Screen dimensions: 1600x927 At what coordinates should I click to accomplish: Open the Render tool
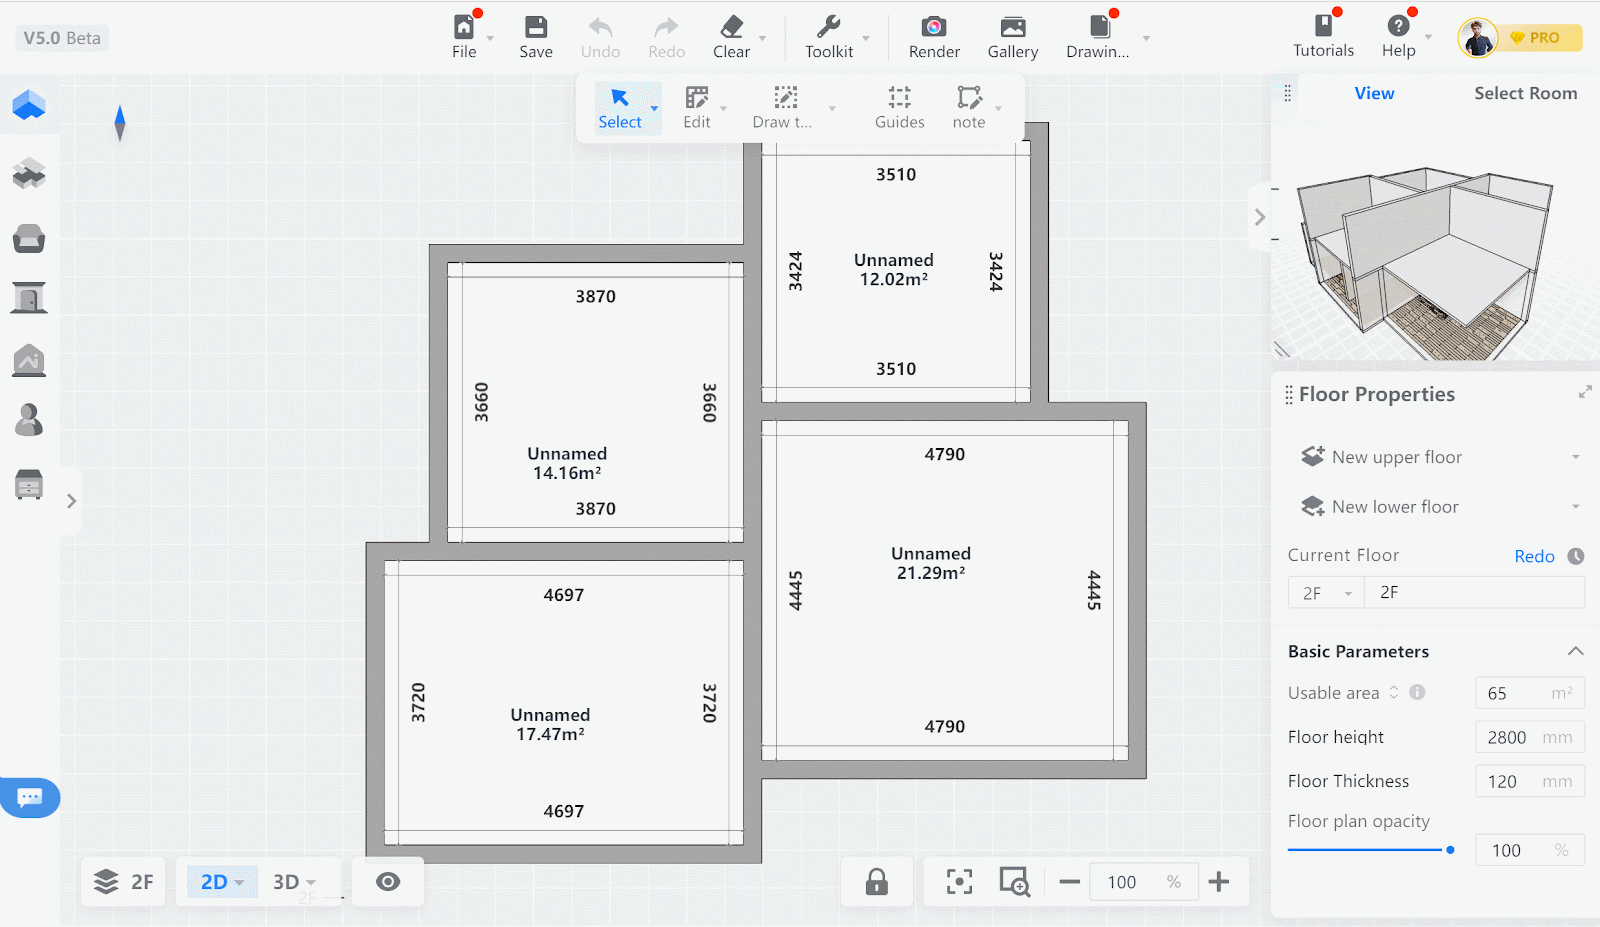933,37
